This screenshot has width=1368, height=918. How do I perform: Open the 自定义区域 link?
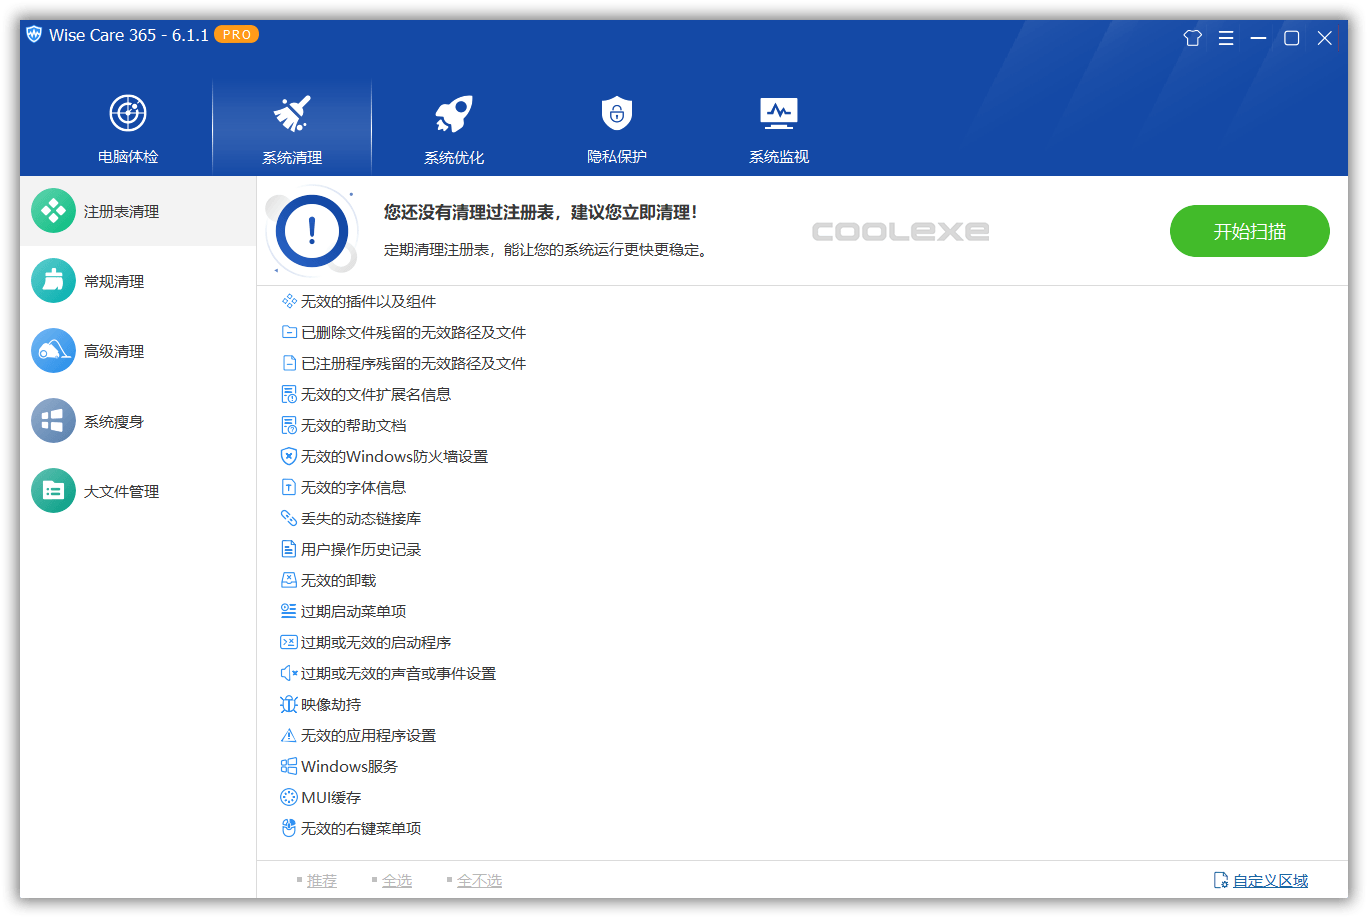click(x=1270, y=880)
